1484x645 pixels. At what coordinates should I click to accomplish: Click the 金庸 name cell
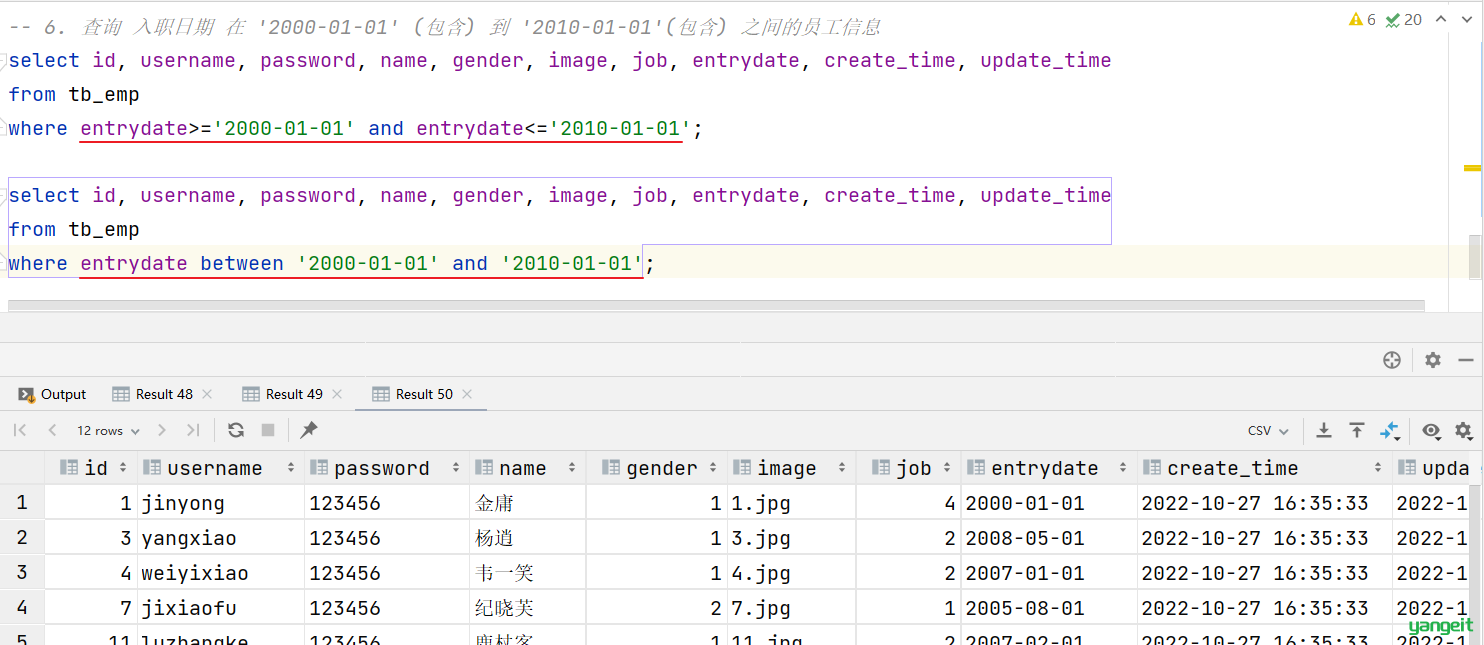(527, 503)
